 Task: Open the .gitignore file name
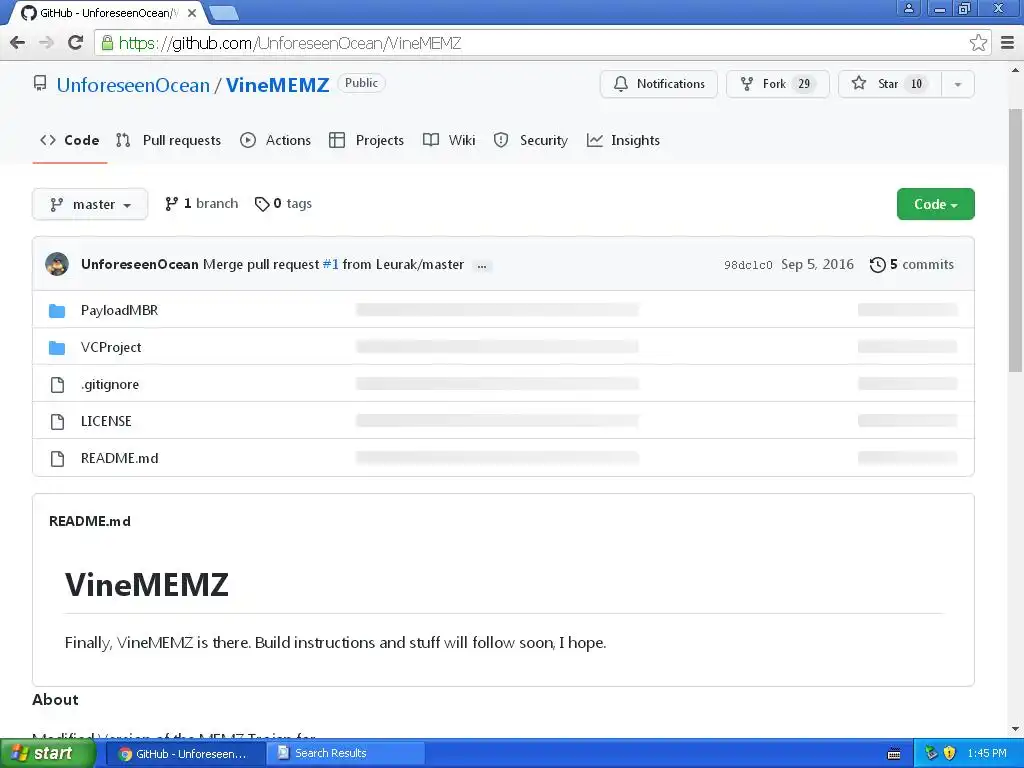tap(110, 385)
